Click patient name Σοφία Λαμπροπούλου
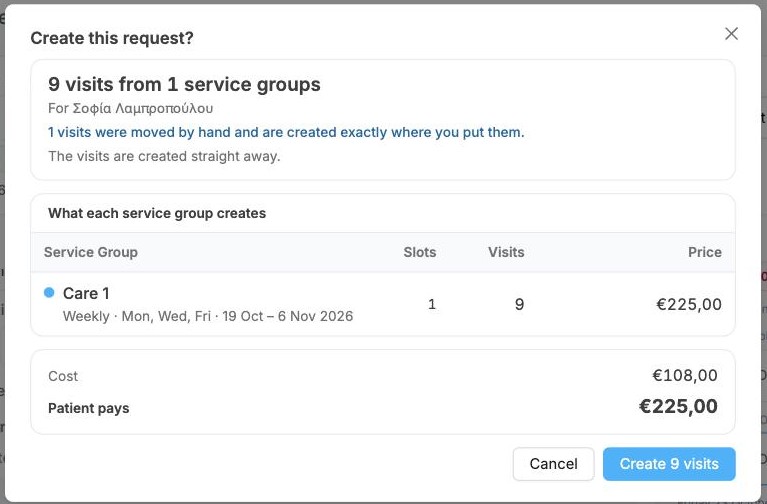767x504 pixels. 143,108
